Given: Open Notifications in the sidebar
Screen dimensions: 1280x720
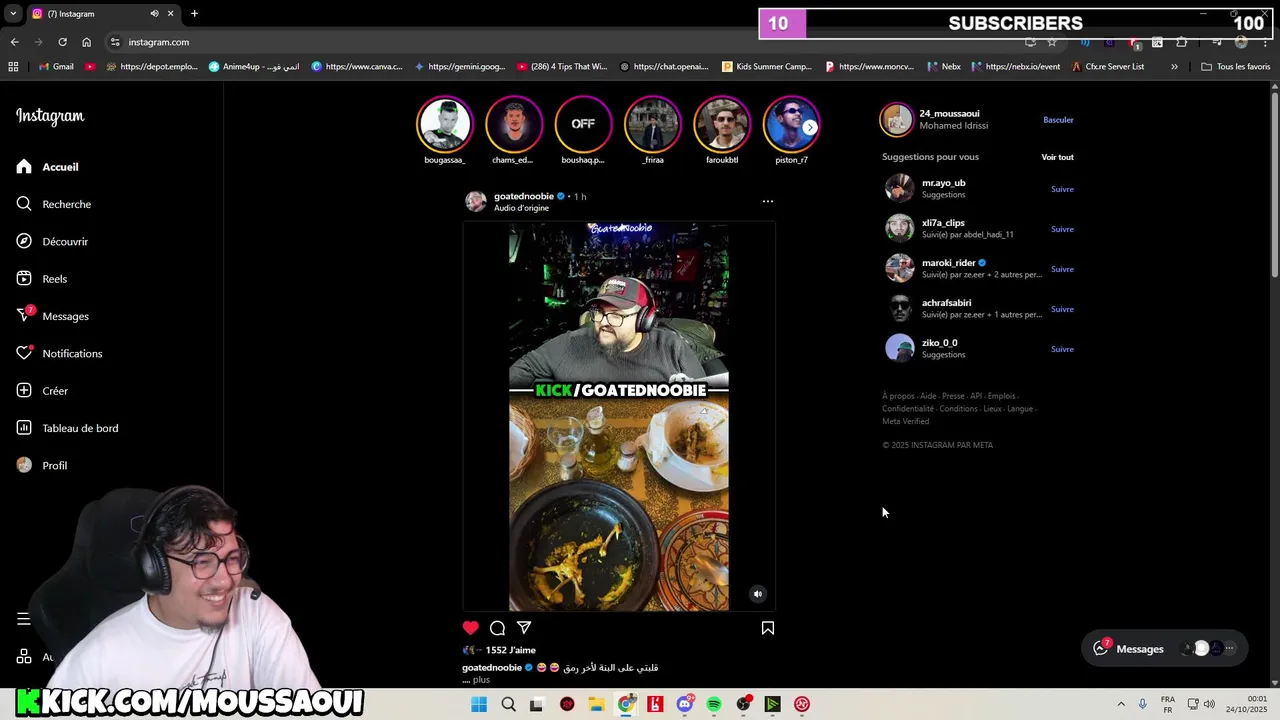Looking at the screenshot, I should (59, 353).
